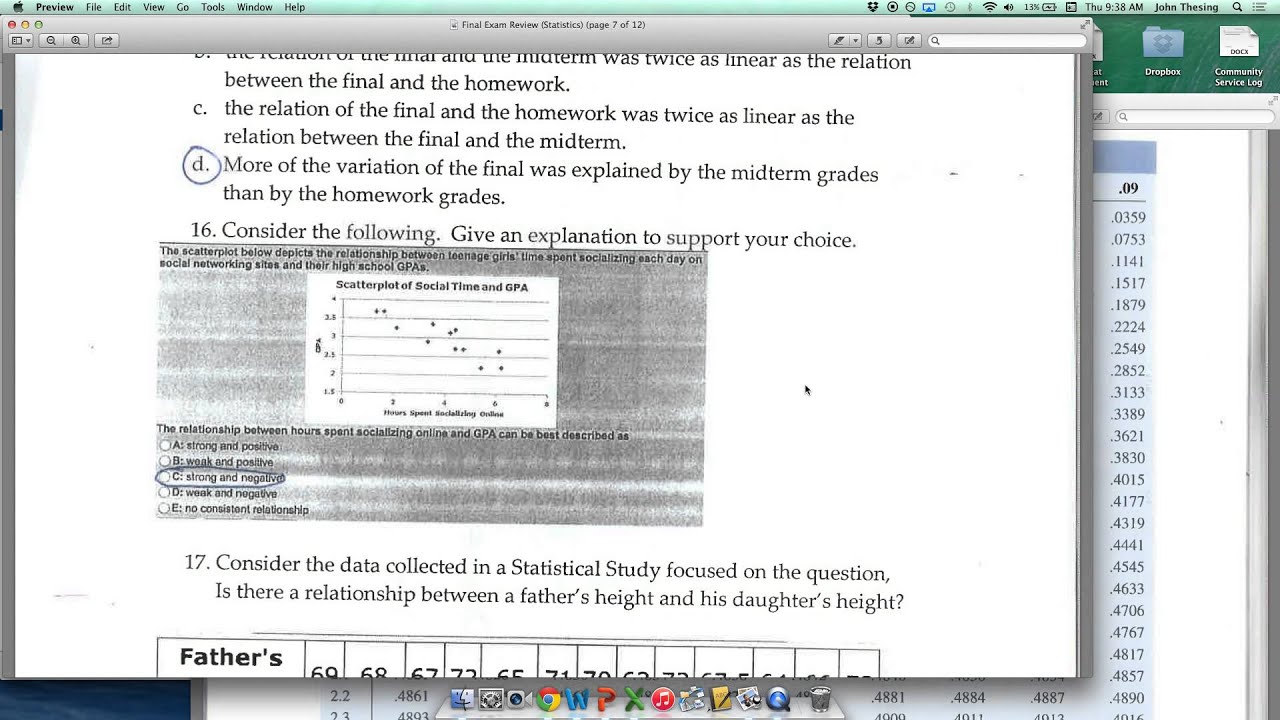Open Community Service Log docx file on desktop
The width and height of the screenshot is (1280, 720).
pyautogui.click(x=1239, y=56)
